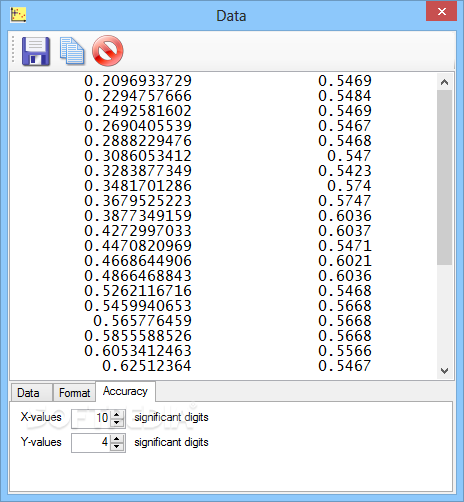This screenshot has width=464, height=502.
Task: Click the save floppy disk icon
Action: click(36, 51)
